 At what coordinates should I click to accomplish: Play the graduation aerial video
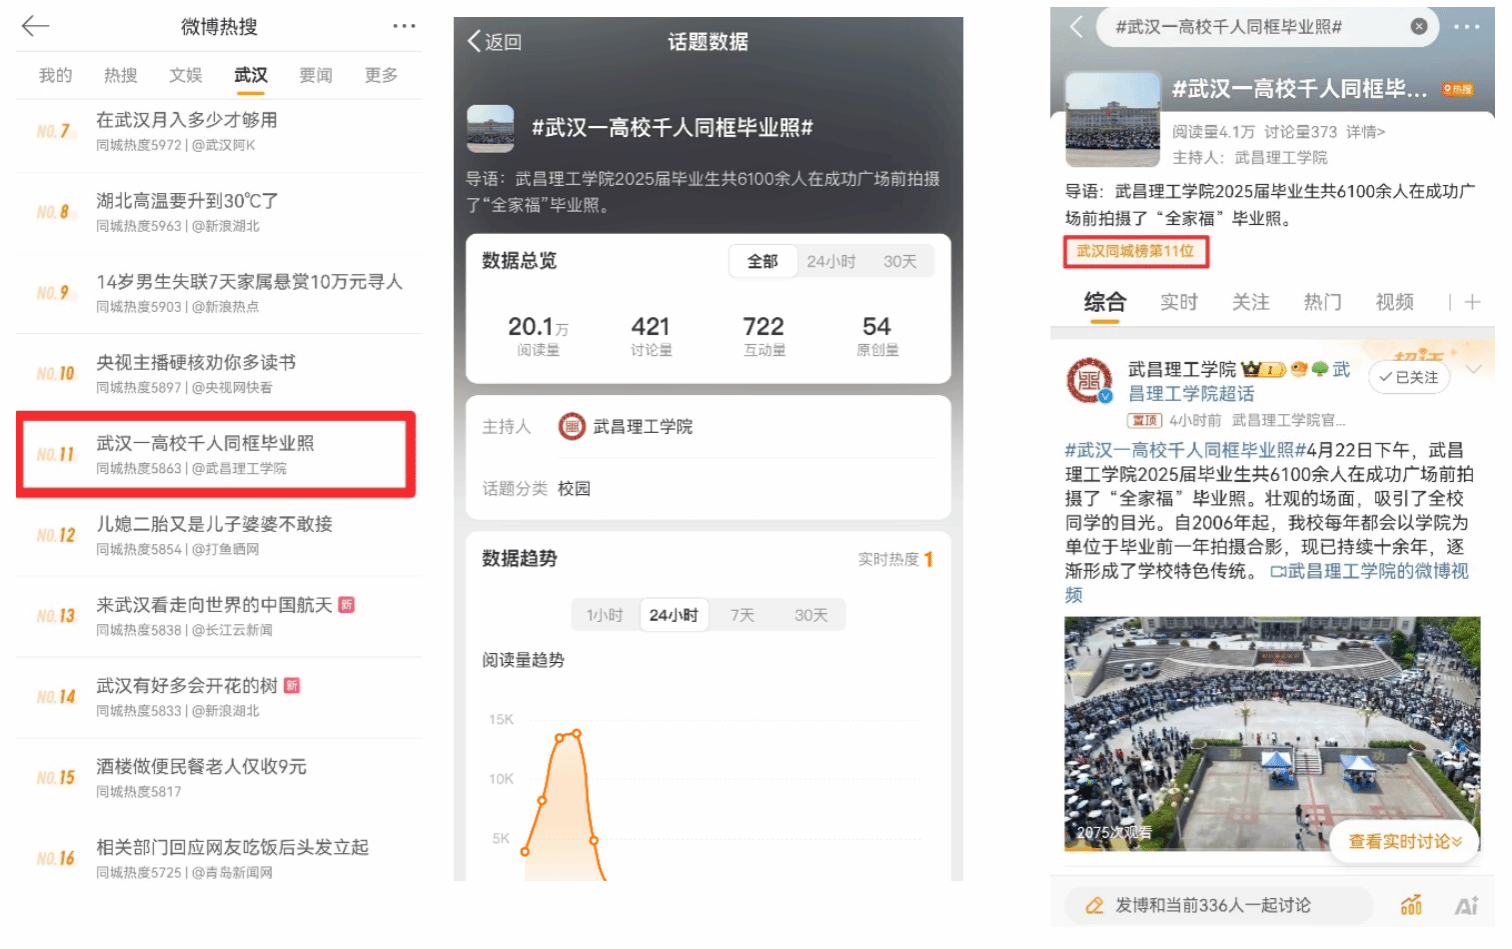1272,733
